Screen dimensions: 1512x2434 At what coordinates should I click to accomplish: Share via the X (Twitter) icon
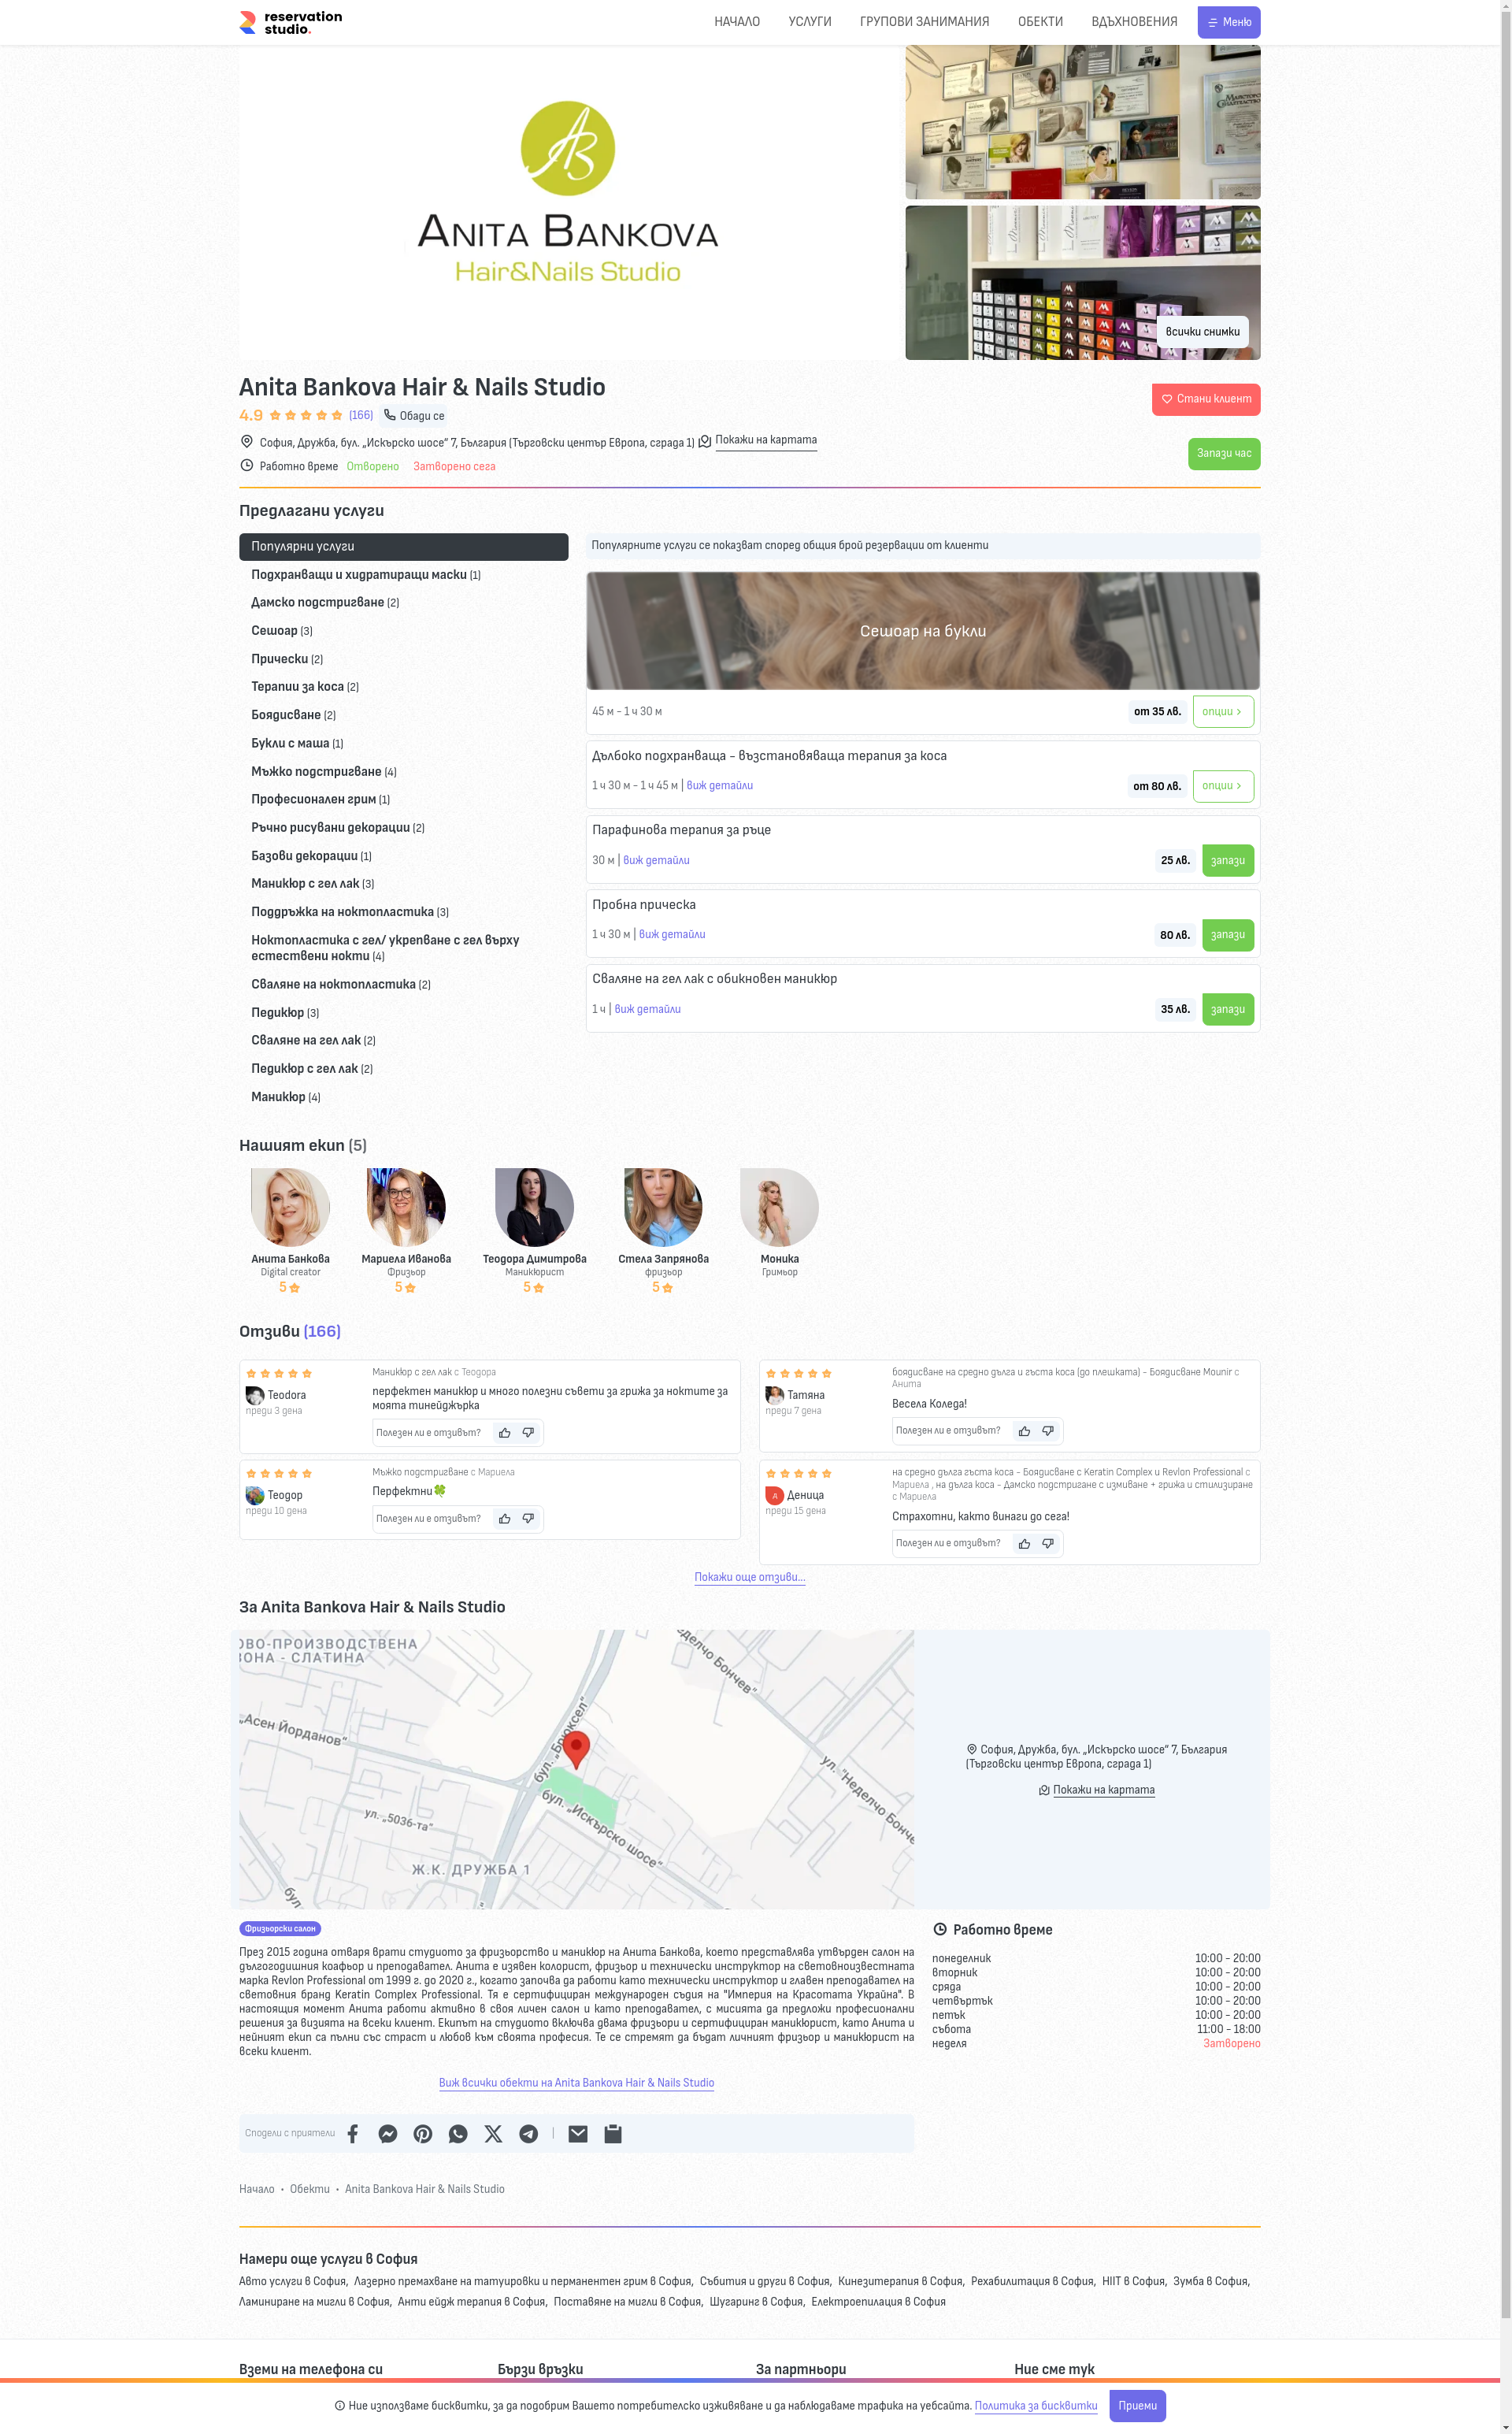point(493,2134)
